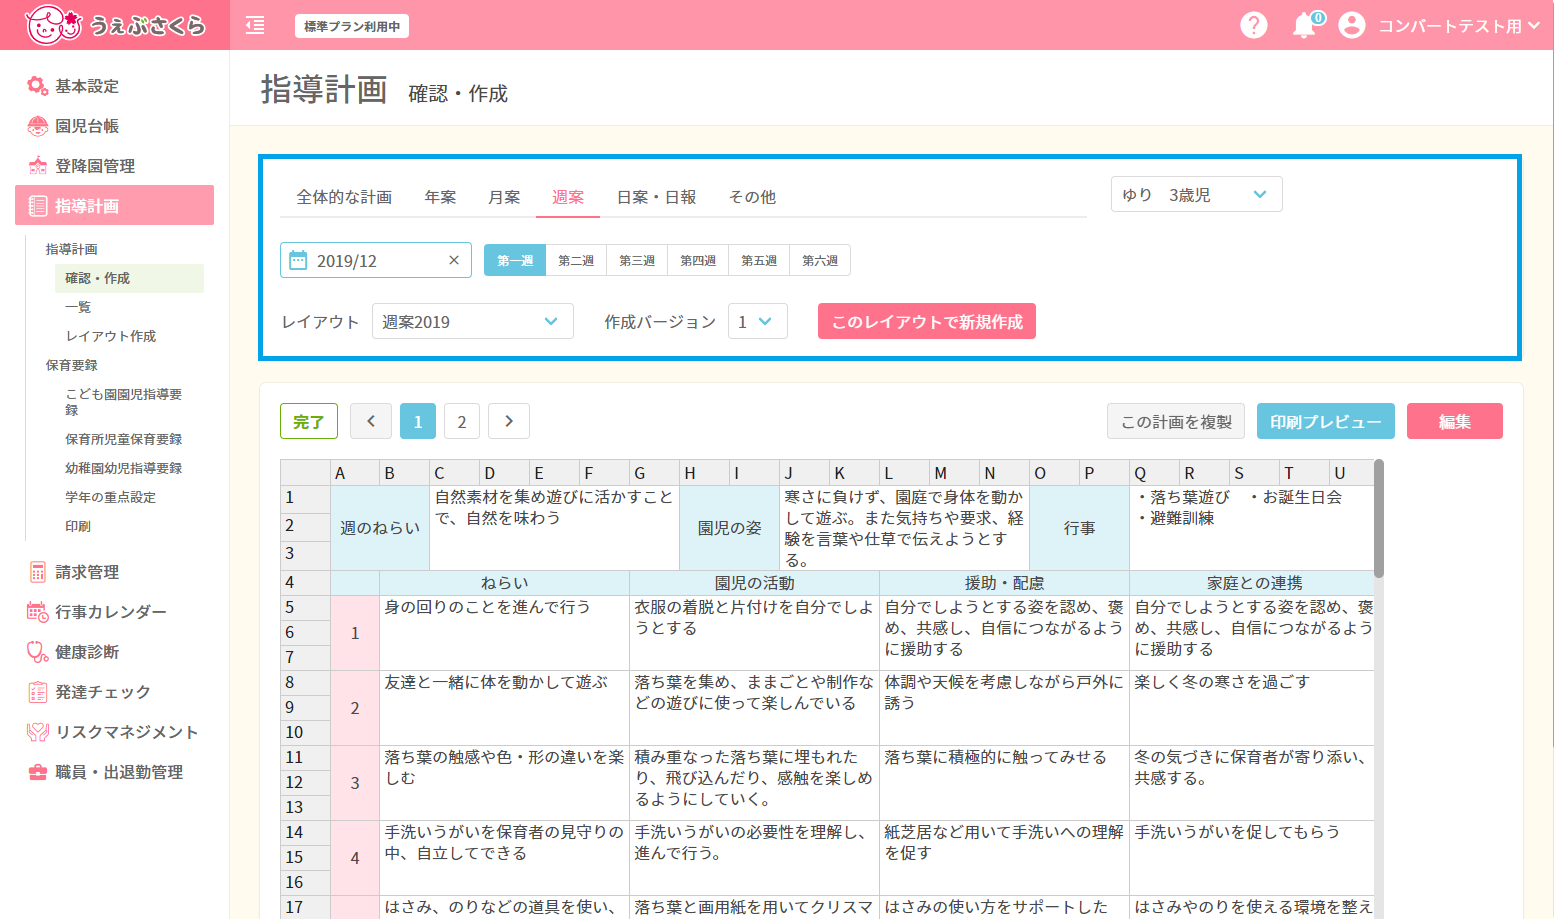Click この計画を複製 button
This screenshot has height=920, width=1554.
click(1176, 421)
